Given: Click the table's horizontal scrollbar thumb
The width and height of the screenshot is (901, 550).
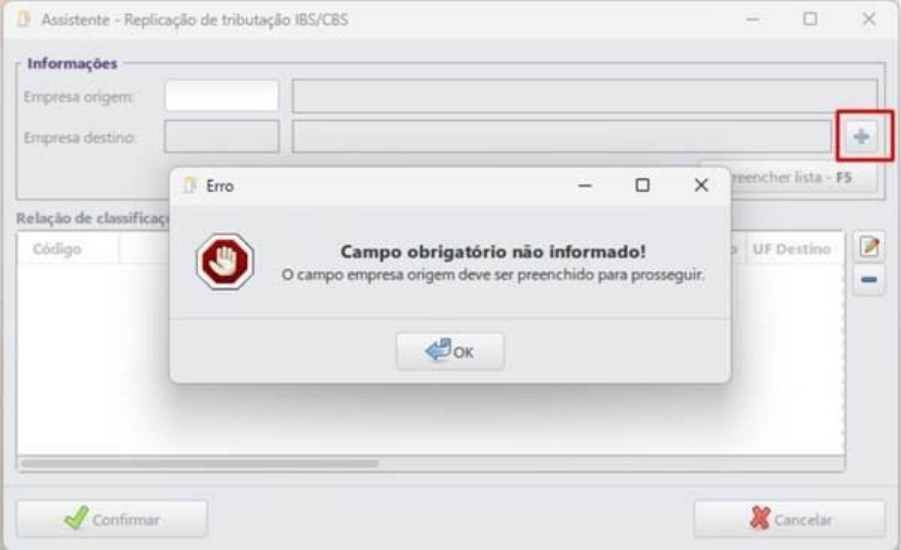Looking at the screenshot, I should pyautogui.click(x=200, y=463).
